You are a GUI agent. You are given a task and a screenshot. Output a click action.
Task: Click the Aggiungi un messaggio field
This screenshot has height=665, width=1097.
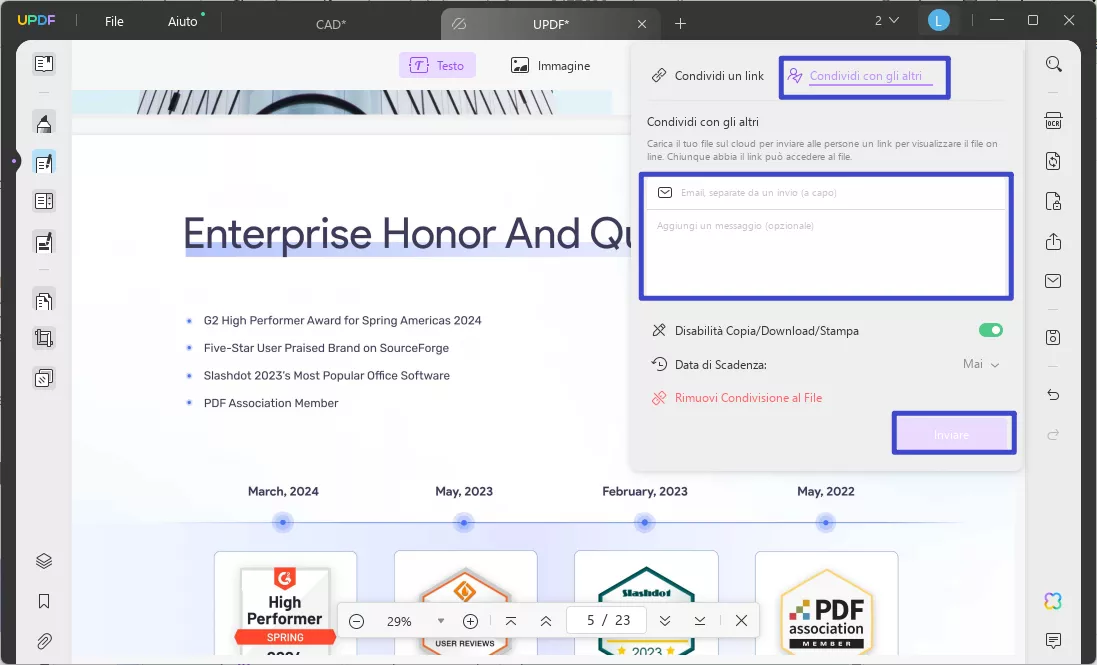click(x=826, y=252)
